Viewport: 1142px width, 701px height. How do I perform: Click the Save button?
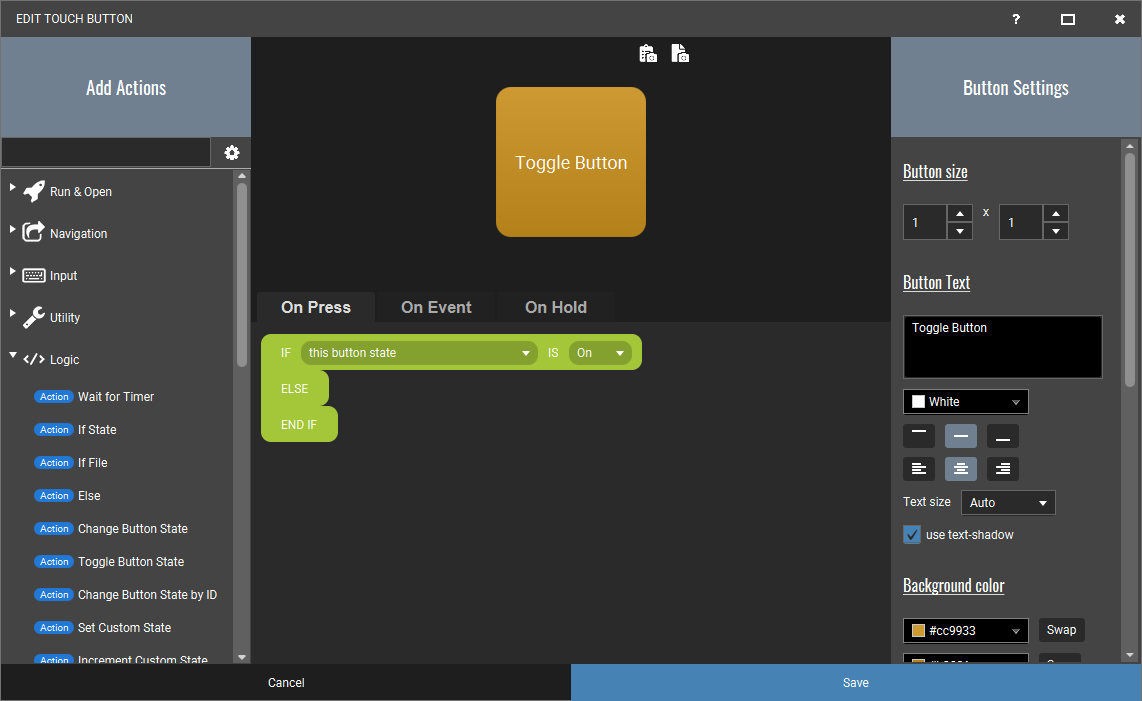point(856,683)
